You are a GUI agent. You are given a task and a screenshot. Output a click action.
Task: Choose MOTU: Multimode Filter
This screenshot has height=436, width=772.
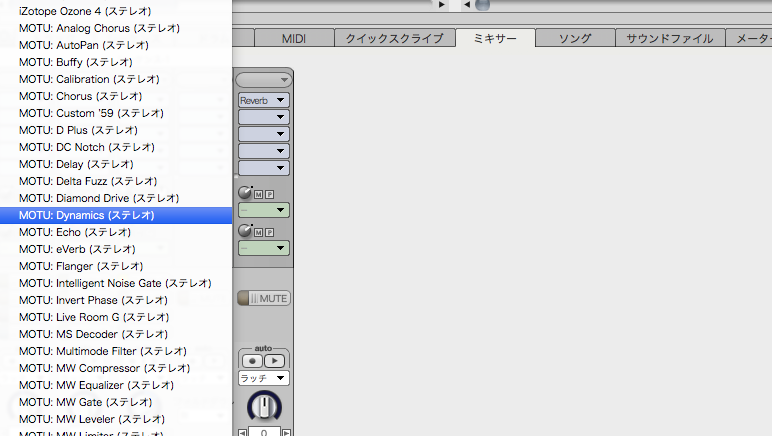pyautogui.click(x=116, y=351)
